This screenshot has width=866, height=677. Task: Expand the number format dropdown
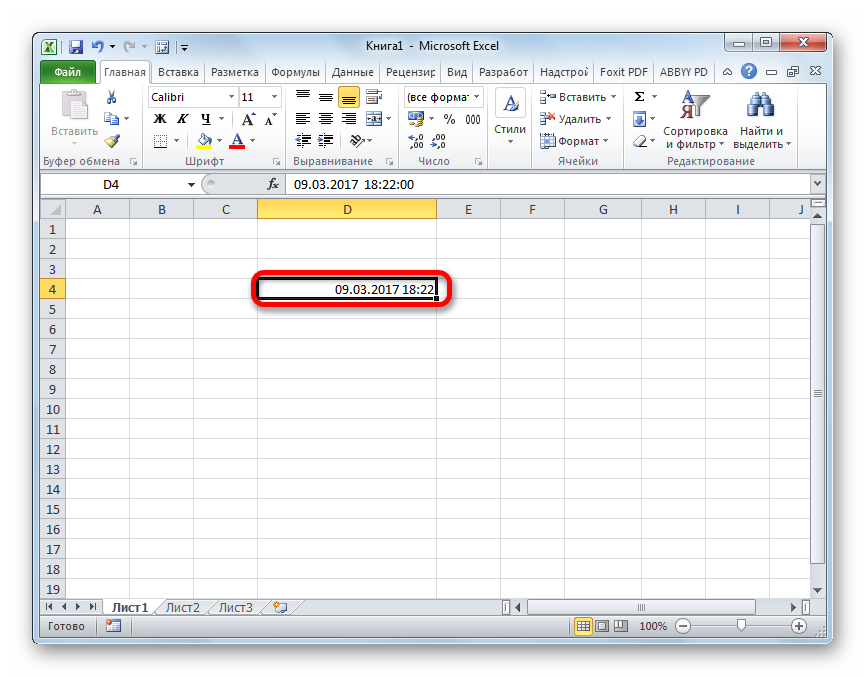pos(476,97)
